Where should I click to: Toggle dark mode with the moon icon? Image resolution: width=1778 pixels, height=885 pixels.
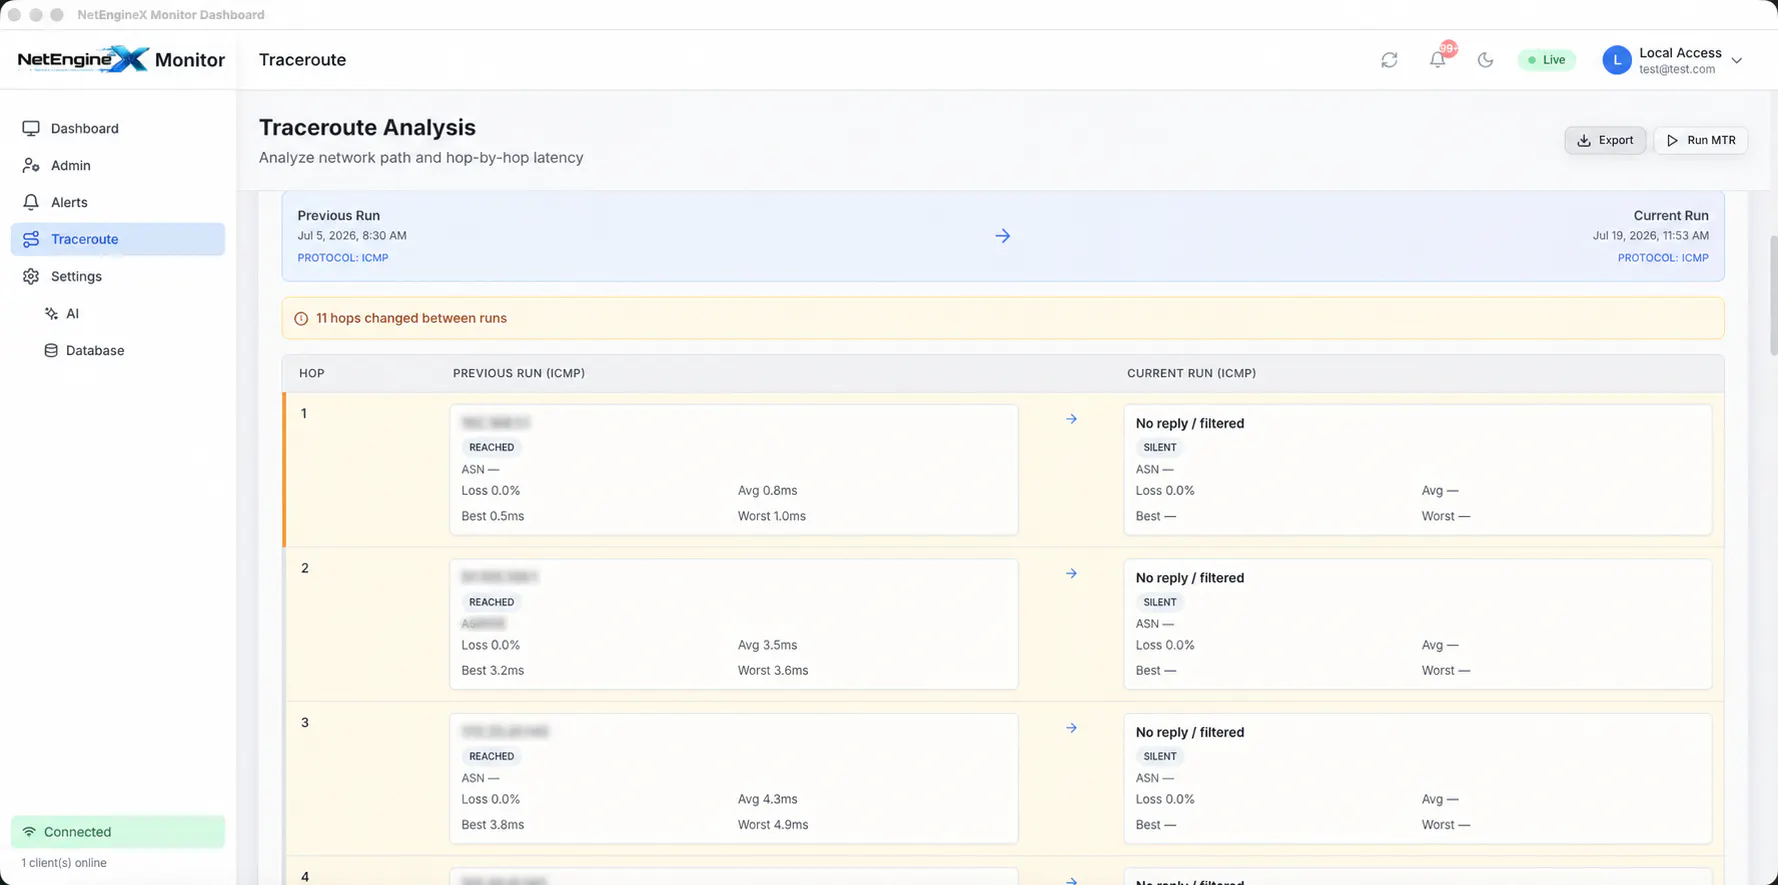(1485, 60)
